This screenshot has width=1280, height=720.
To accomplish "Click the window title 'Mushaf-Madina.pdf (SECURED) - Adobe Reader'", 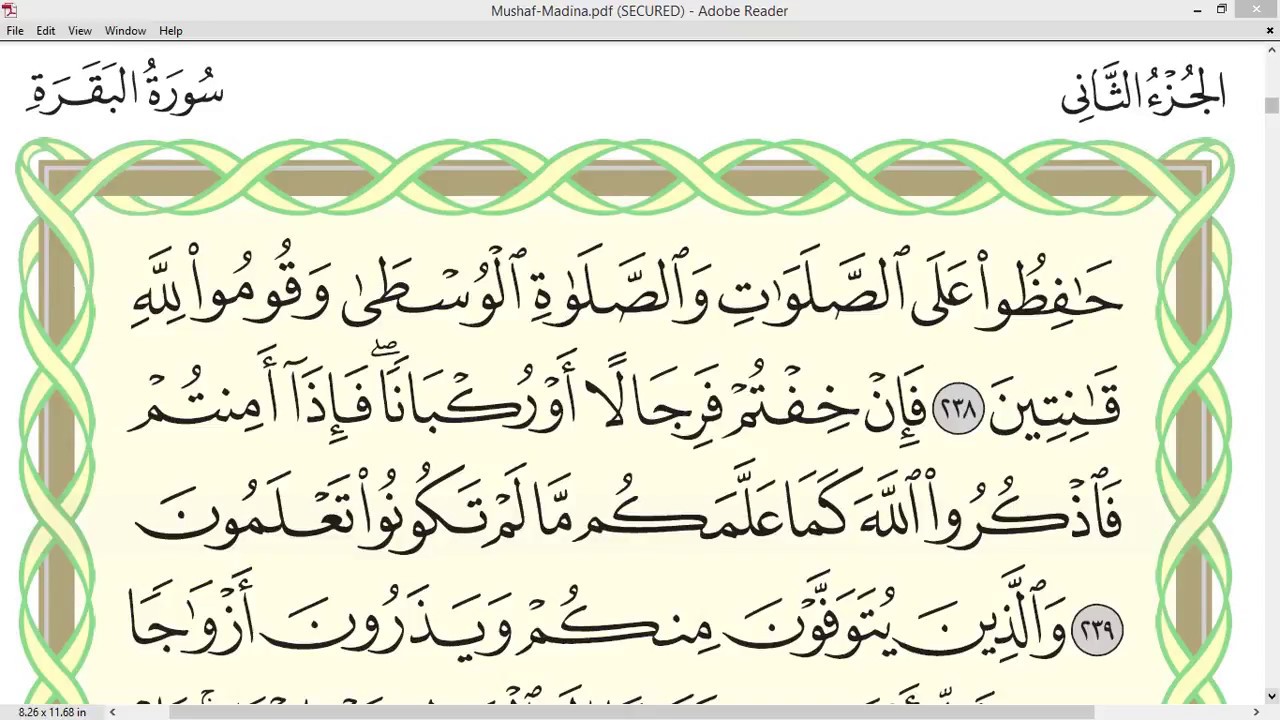I will click(x=639, y=11).
